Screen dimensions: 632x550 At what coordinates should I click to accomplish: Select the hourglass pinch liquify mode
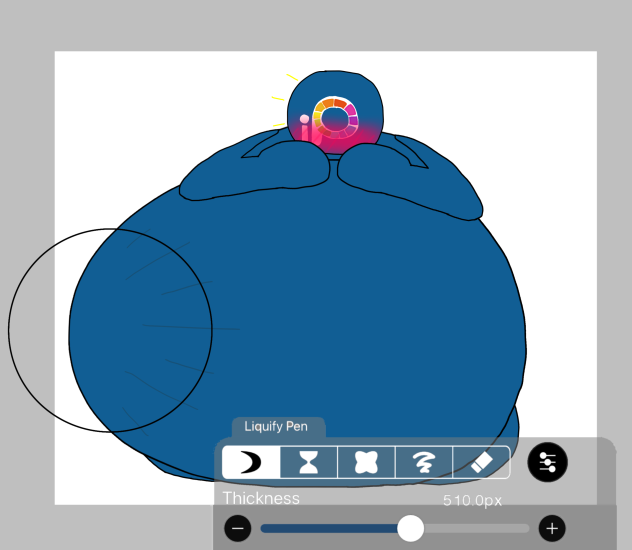point(309,462)
